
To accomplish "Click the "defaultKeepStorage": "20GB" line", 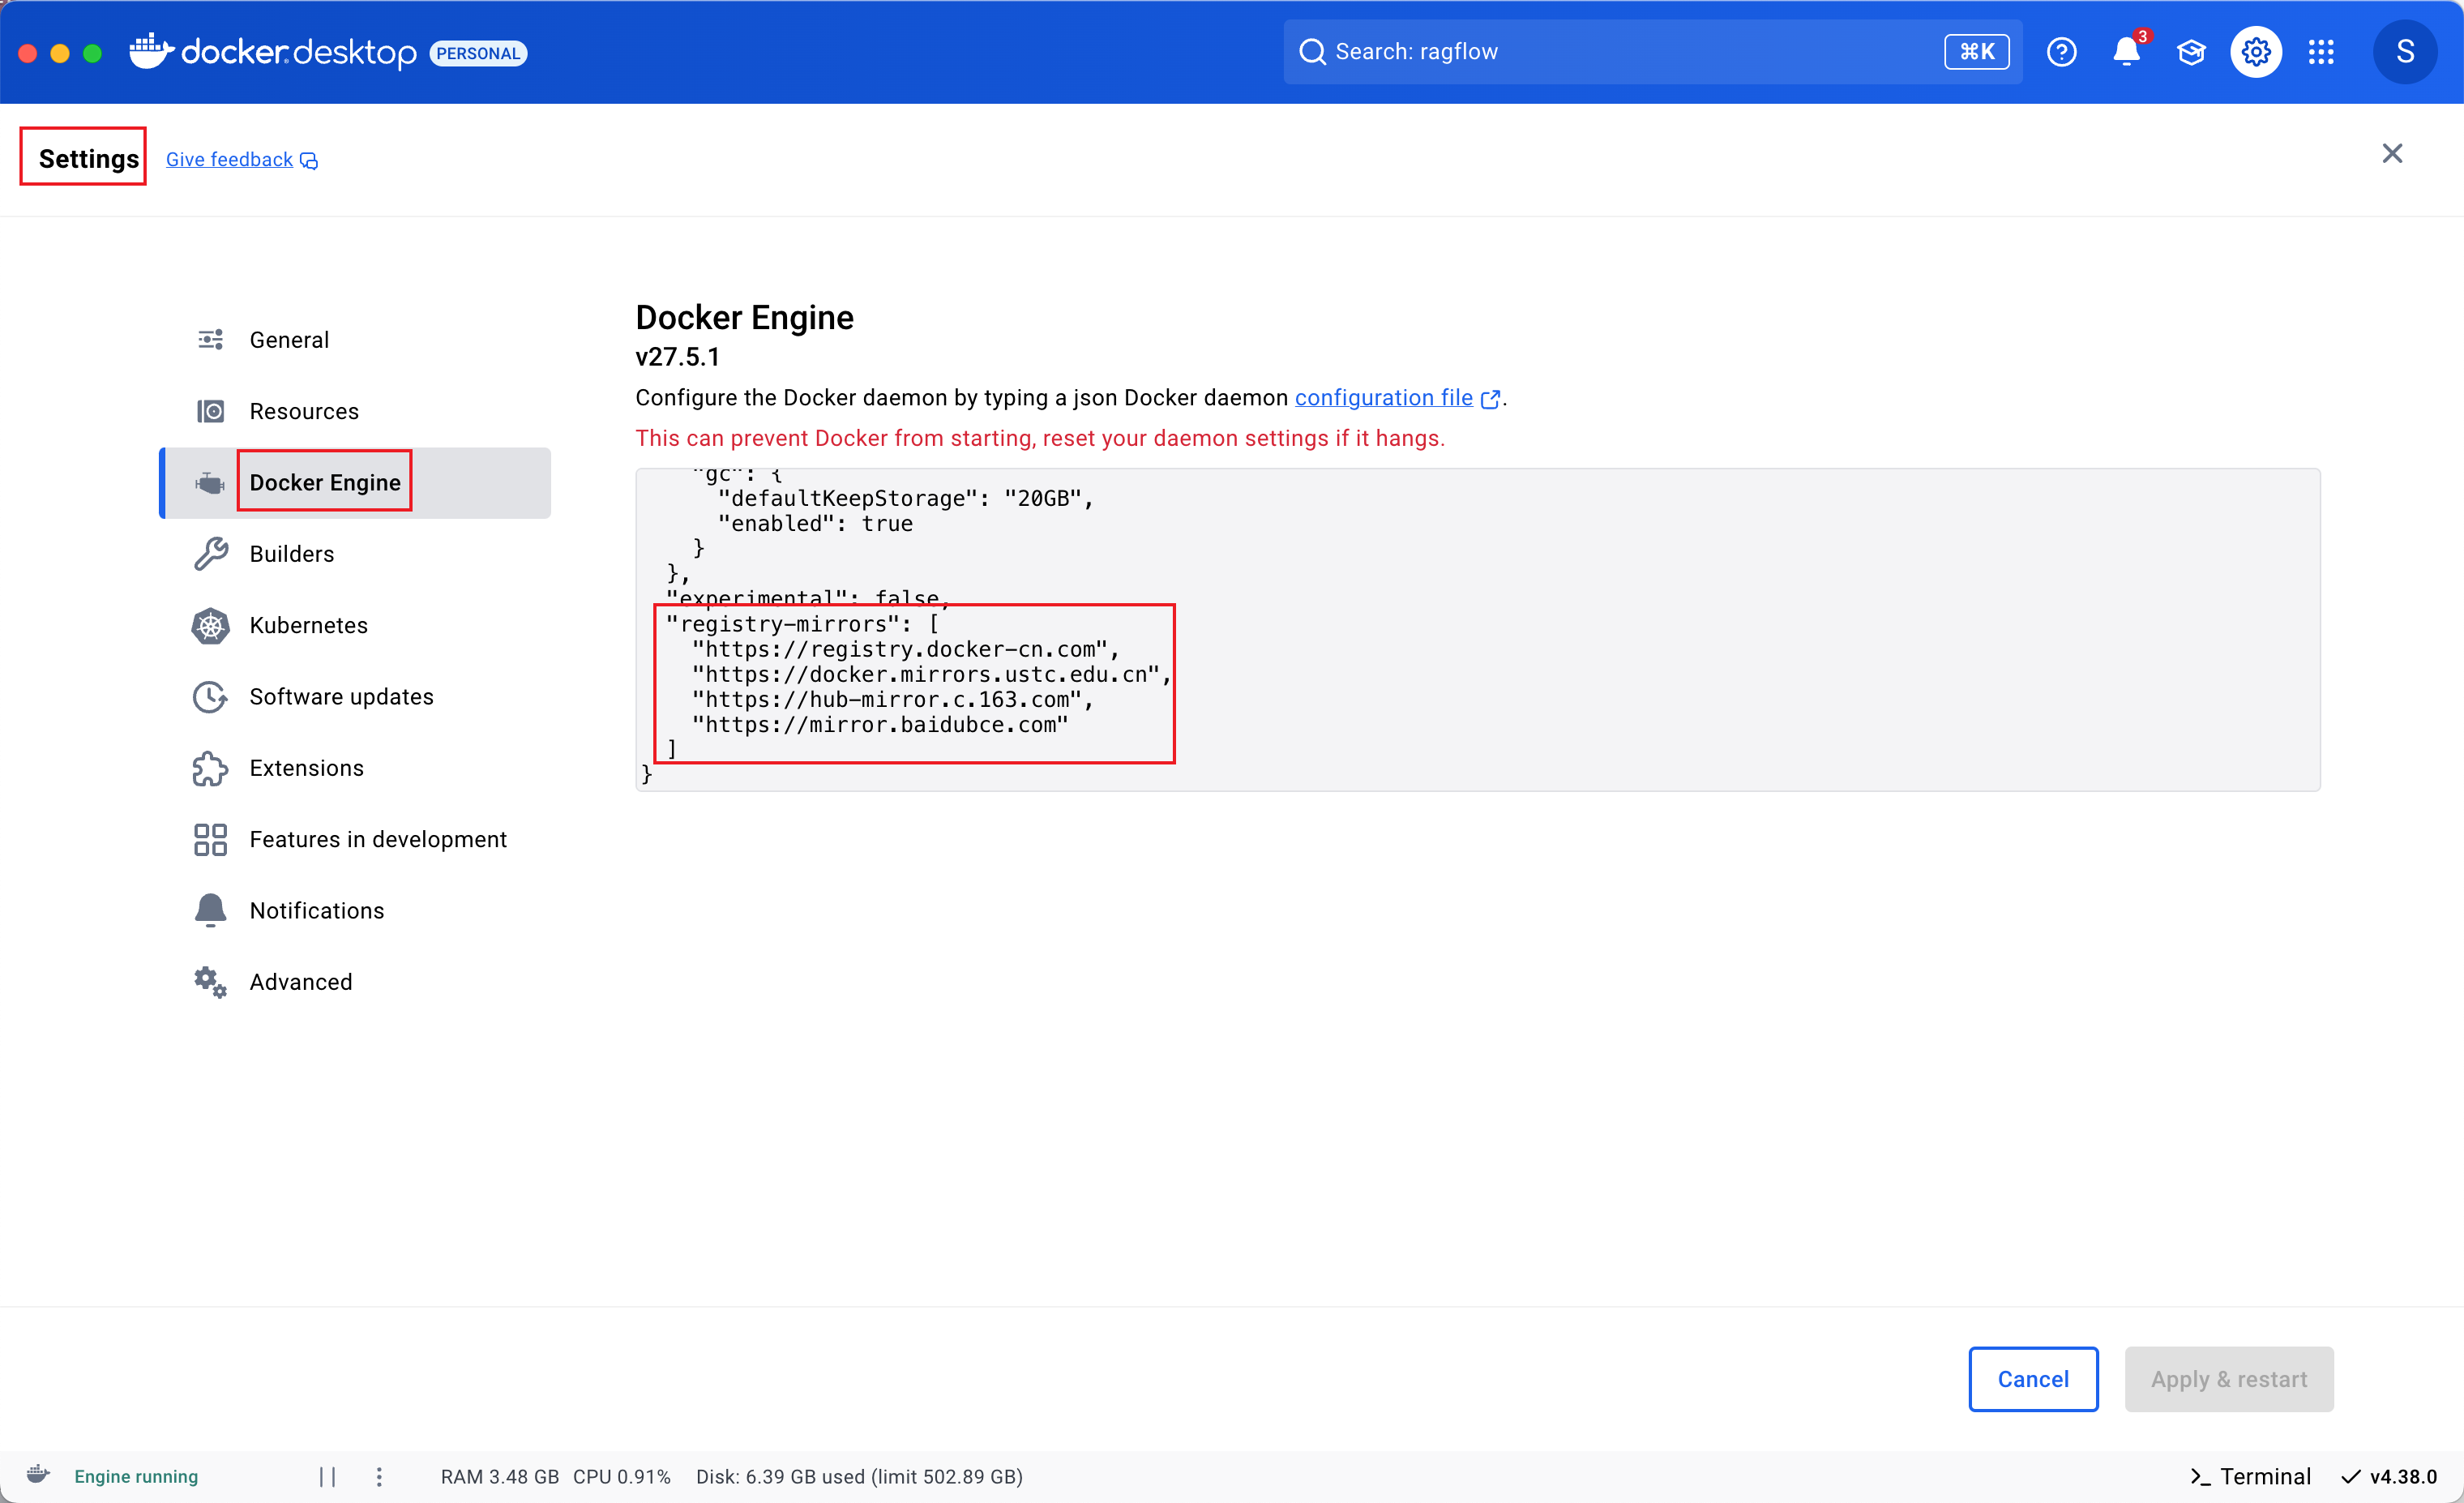I will (x=905, y=498).
